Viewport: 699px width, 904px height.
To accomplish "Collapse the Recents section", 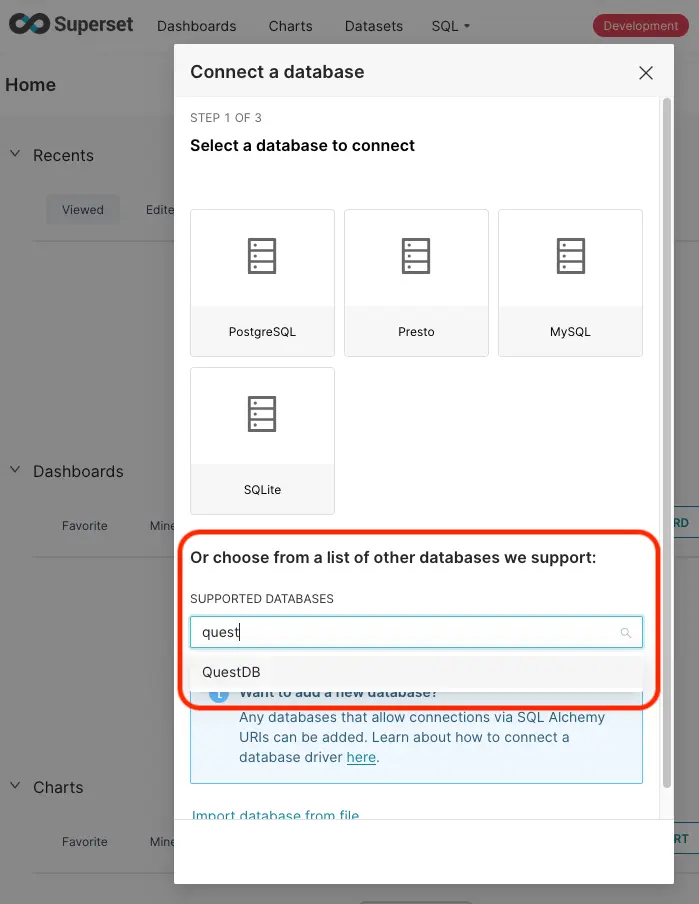I will point(14,155).
